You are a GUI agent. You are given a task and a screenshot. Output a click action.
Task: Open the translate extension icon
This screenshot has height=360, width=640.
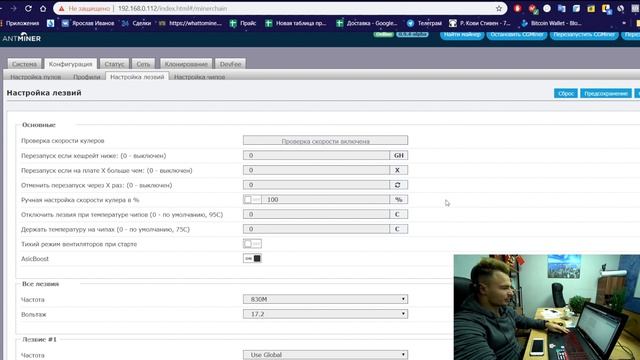[562, 8]
